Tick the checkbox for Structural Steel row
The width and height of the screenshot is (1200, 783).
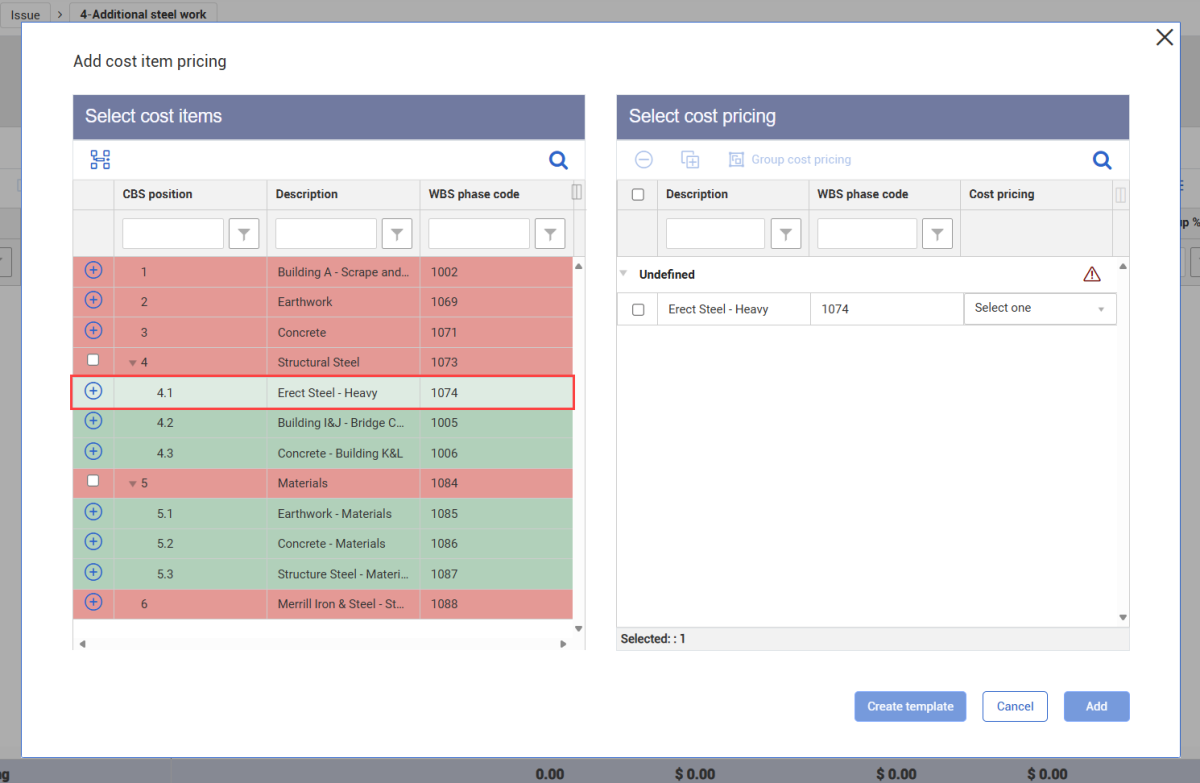pyautogui.click(x=93, y=360)
